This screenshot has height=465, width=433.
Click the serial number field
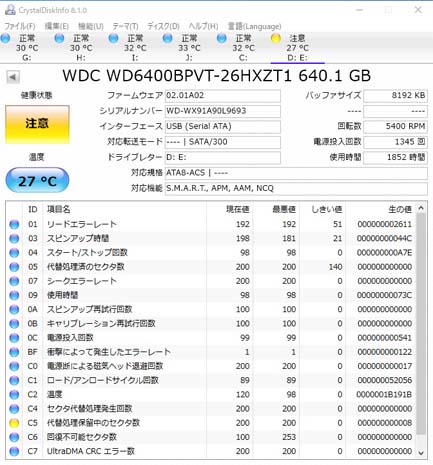(x=223, y=111)
